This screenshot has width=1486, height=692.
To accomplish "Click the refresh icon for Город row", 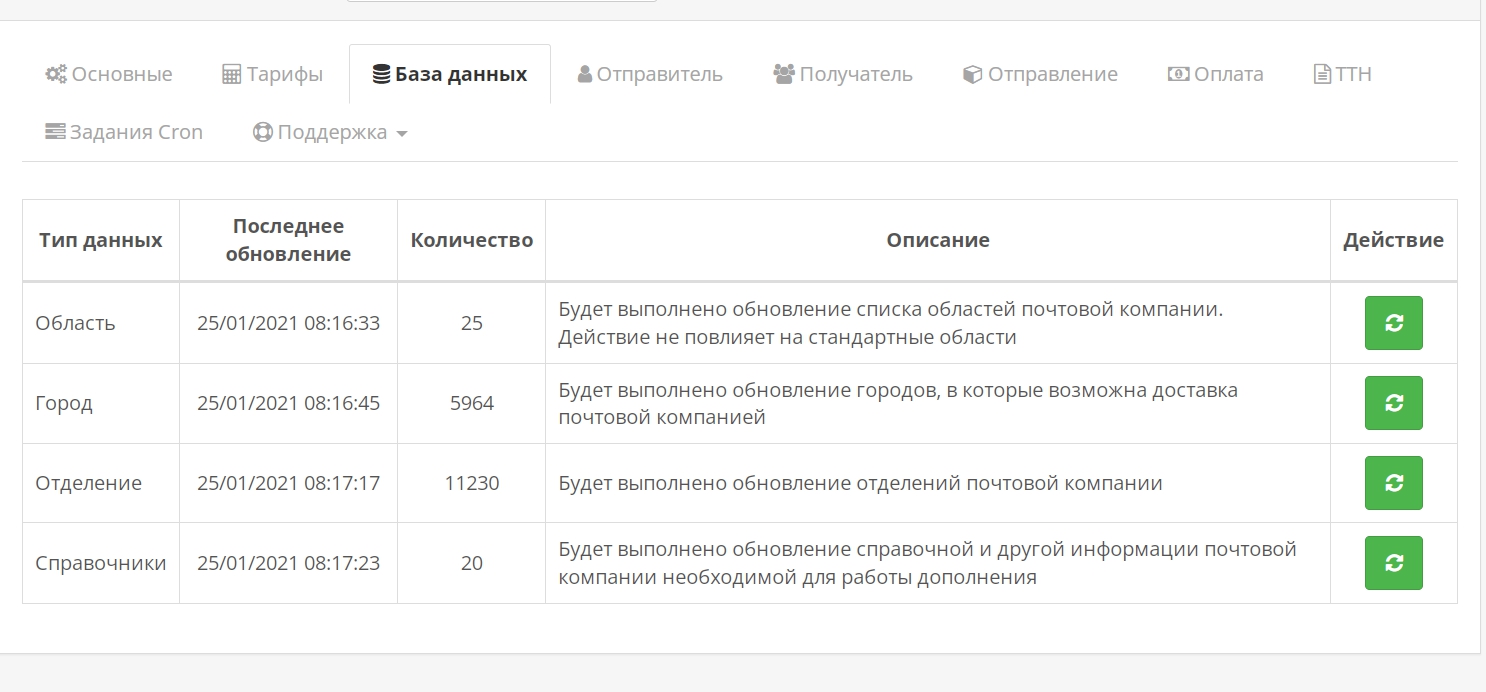I will coord(1393,403).
